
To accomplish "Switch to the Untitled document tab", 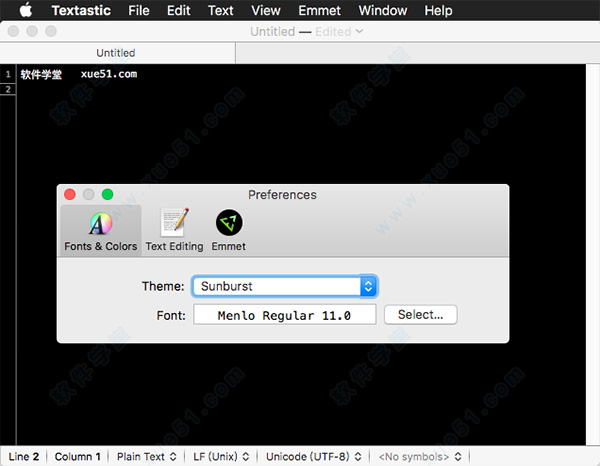I will [116, 52].
